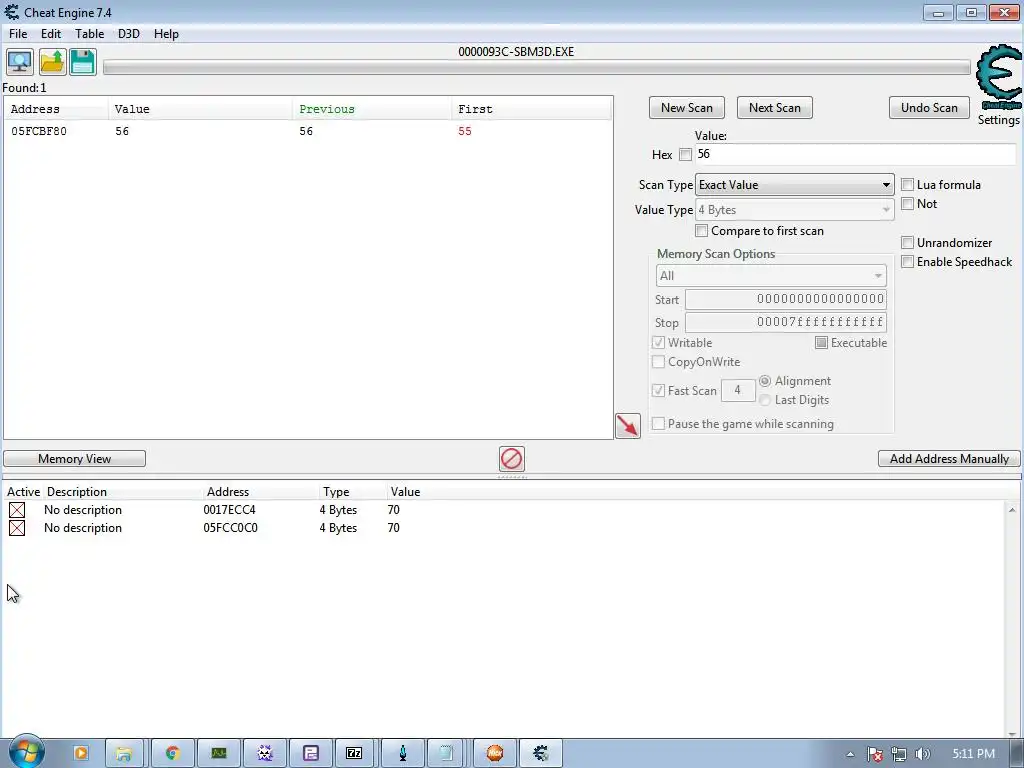Select the Alignment radio button
This screenshot has width=1024, height=768.
765,381
